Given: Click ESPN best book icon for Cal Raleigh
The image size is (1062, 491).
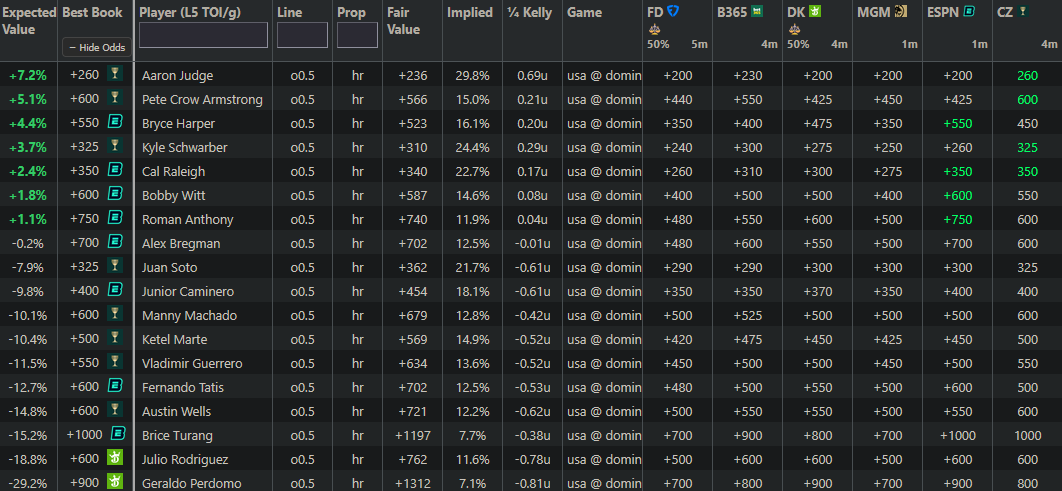Looking at the screenshot, I should 115,170.
